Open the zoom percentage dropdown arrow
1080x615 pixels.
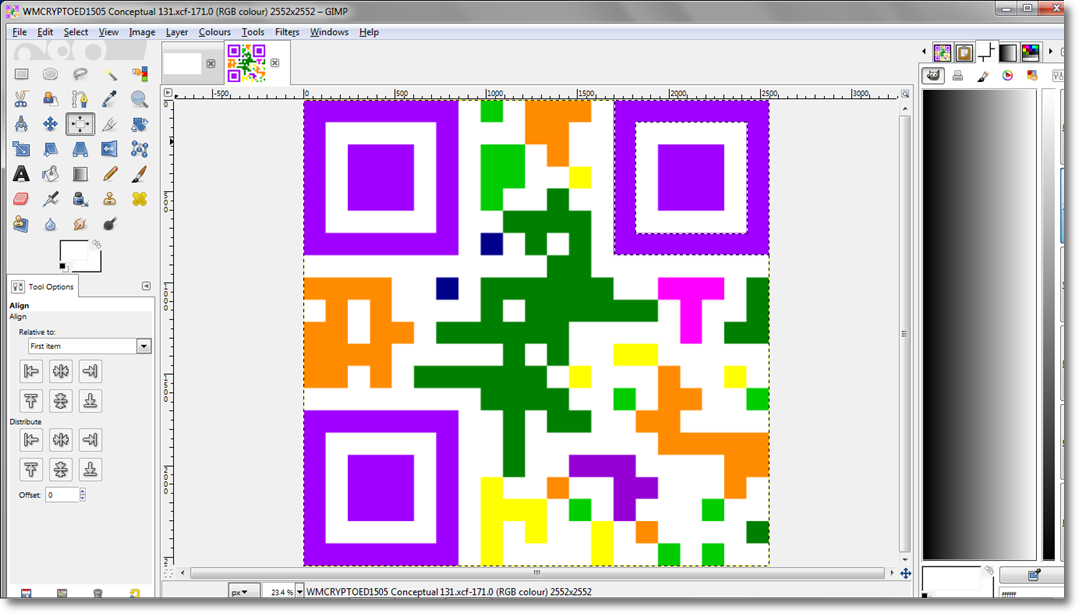[300, 592]
